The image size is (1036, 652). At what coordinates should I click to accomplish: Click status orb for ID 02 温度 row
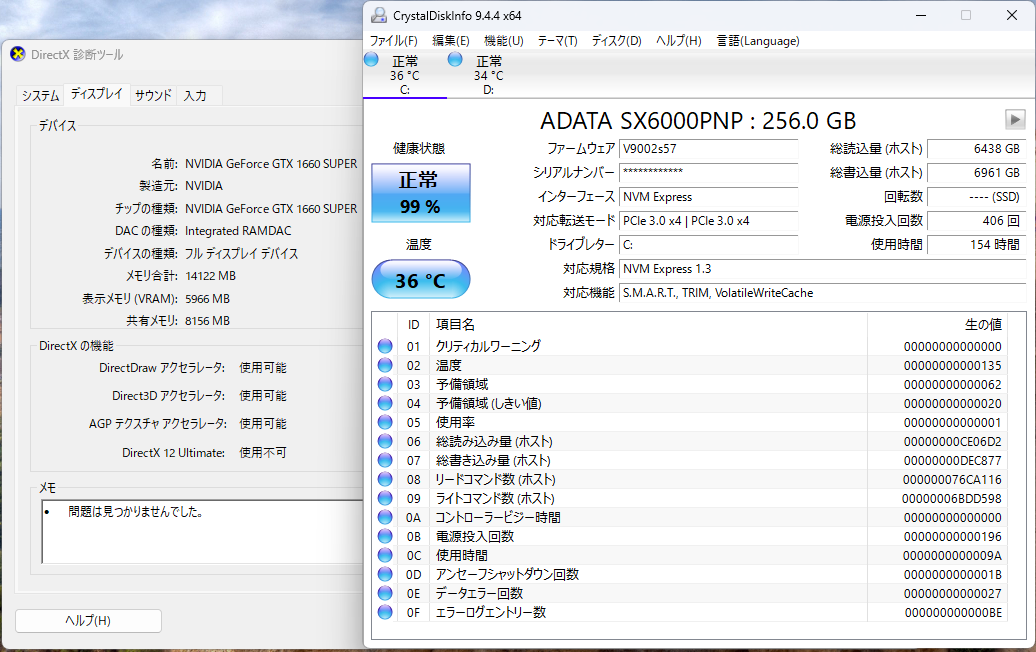(385, 365)
